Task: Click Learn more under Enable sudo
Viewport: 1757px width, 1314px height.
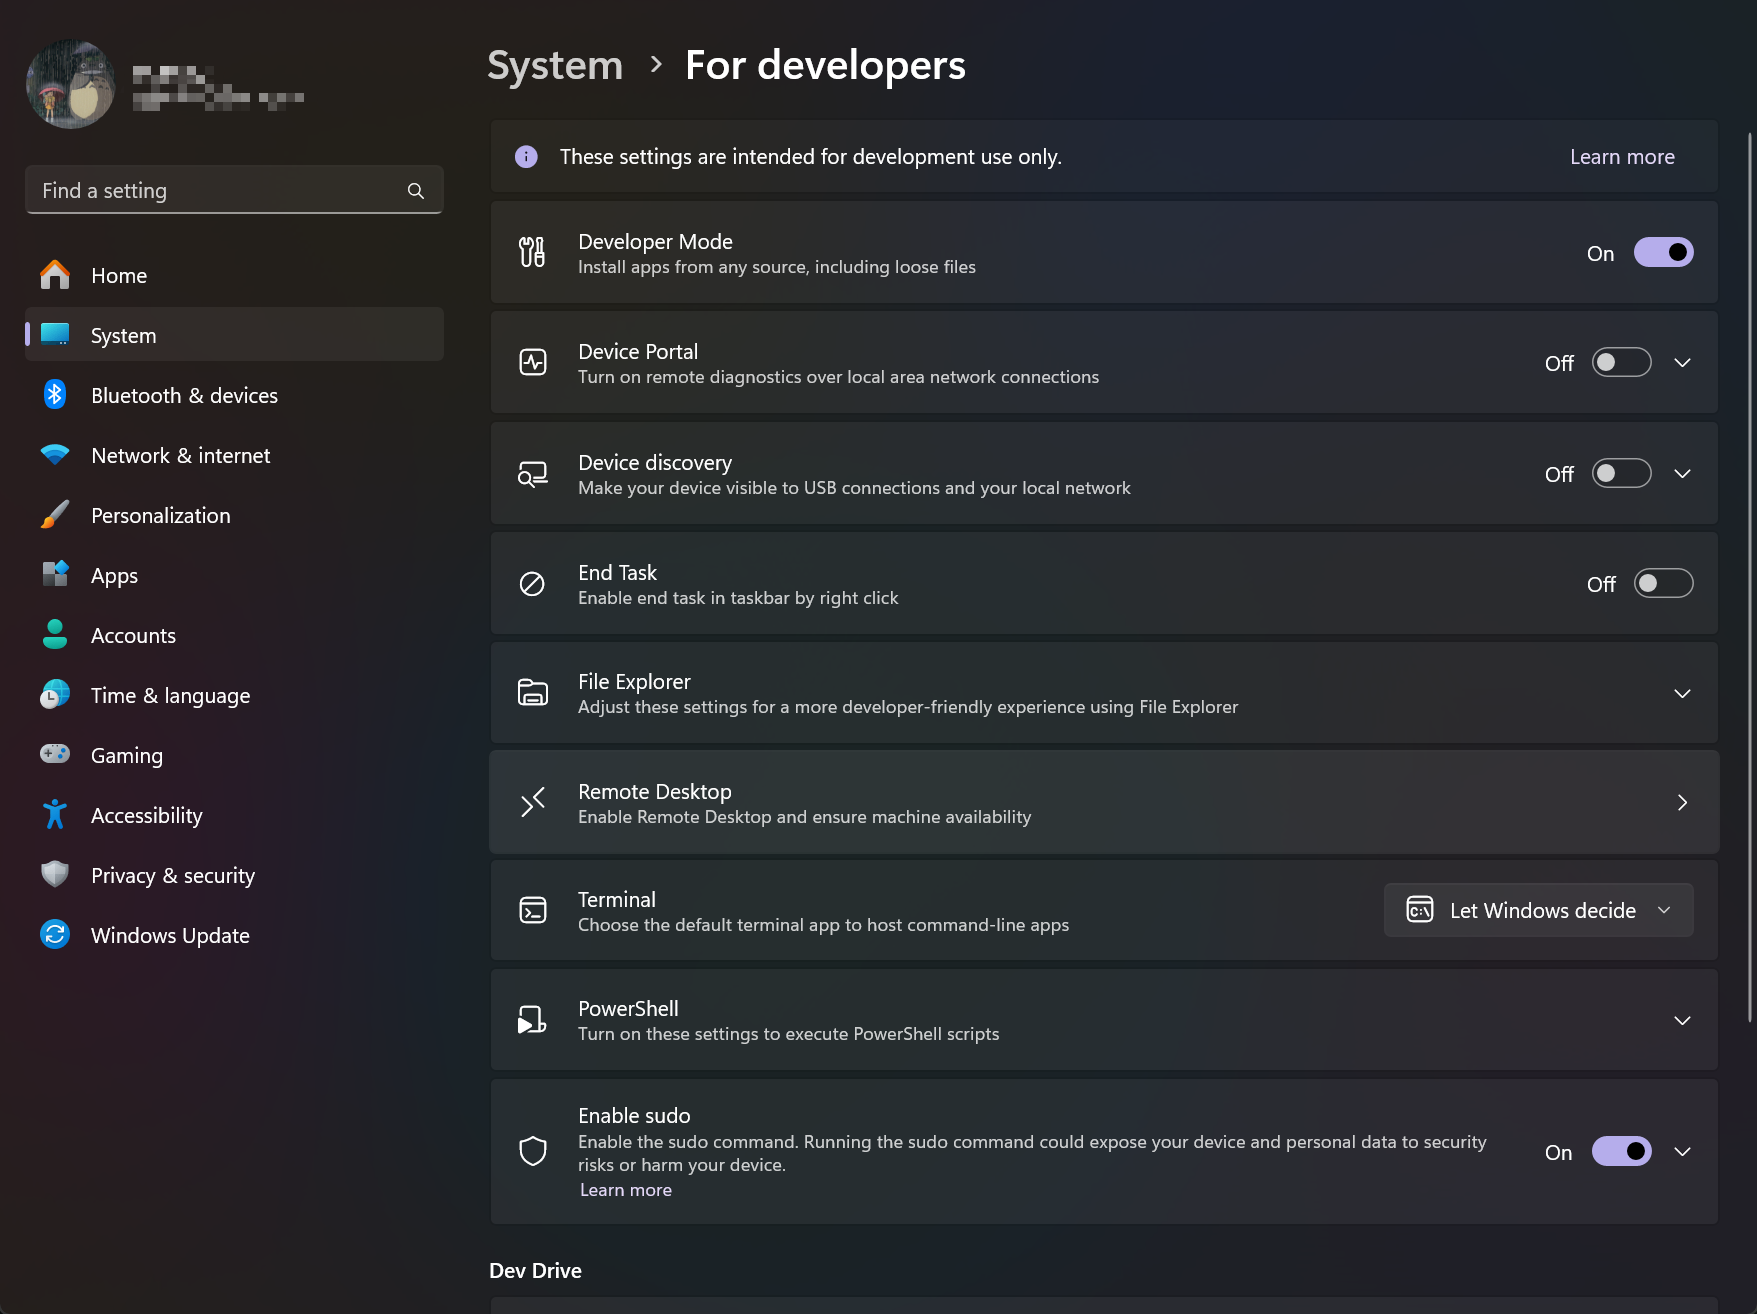Action: (x=626, y=1190)
